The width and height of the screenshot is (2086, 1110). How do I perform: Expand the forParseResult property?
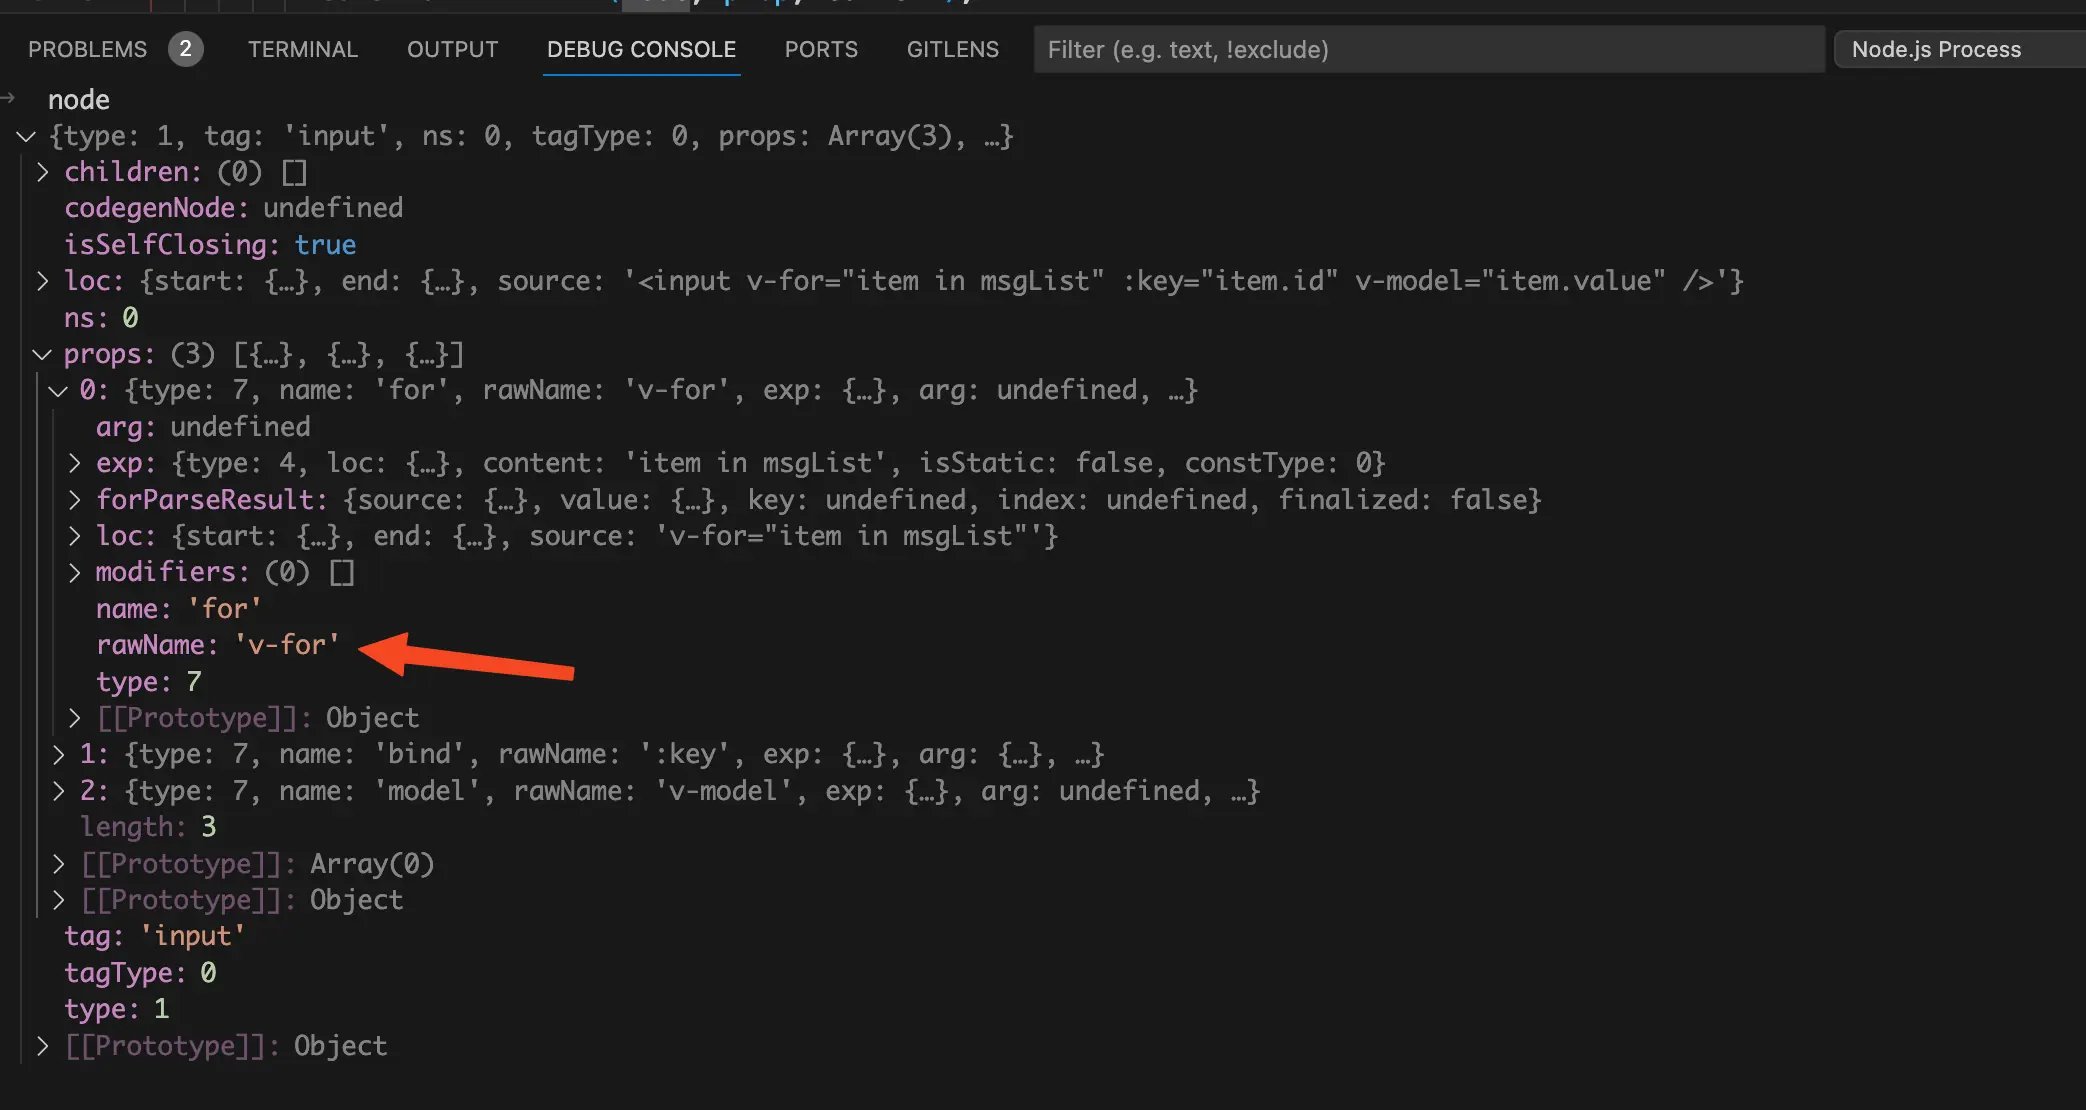tap(74, 499)
